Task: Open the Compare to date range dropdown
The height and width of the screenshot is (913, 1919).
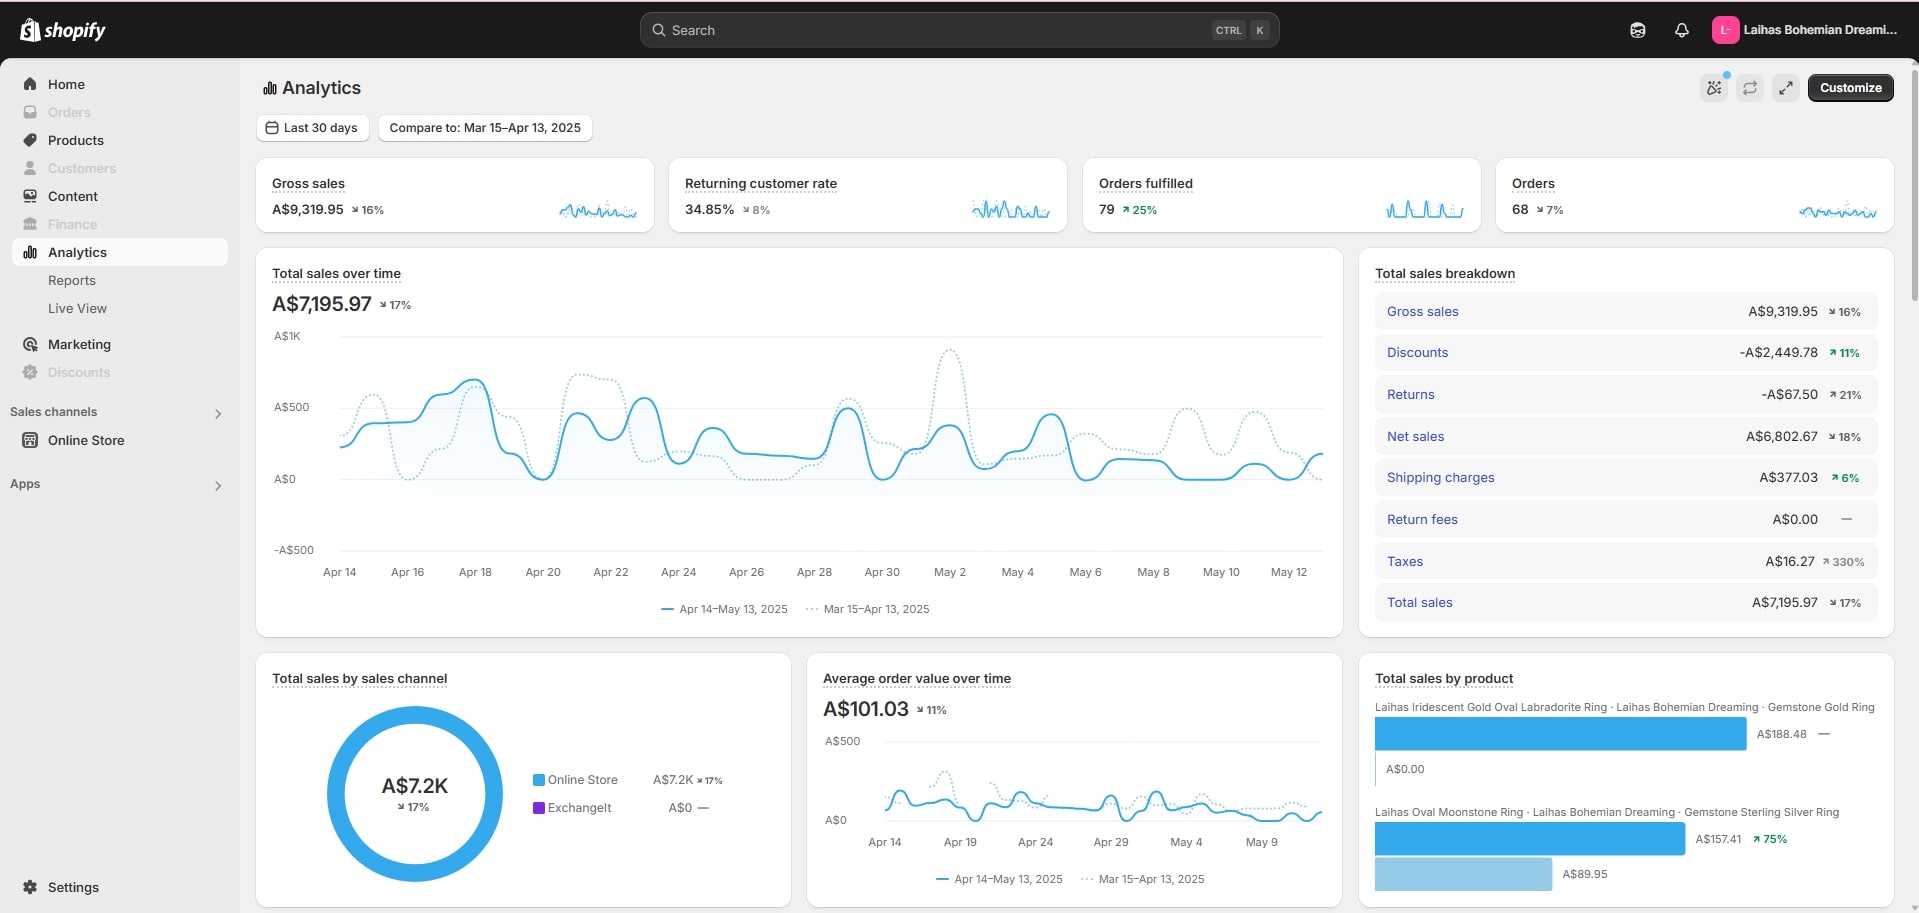Action: [485, 128]
